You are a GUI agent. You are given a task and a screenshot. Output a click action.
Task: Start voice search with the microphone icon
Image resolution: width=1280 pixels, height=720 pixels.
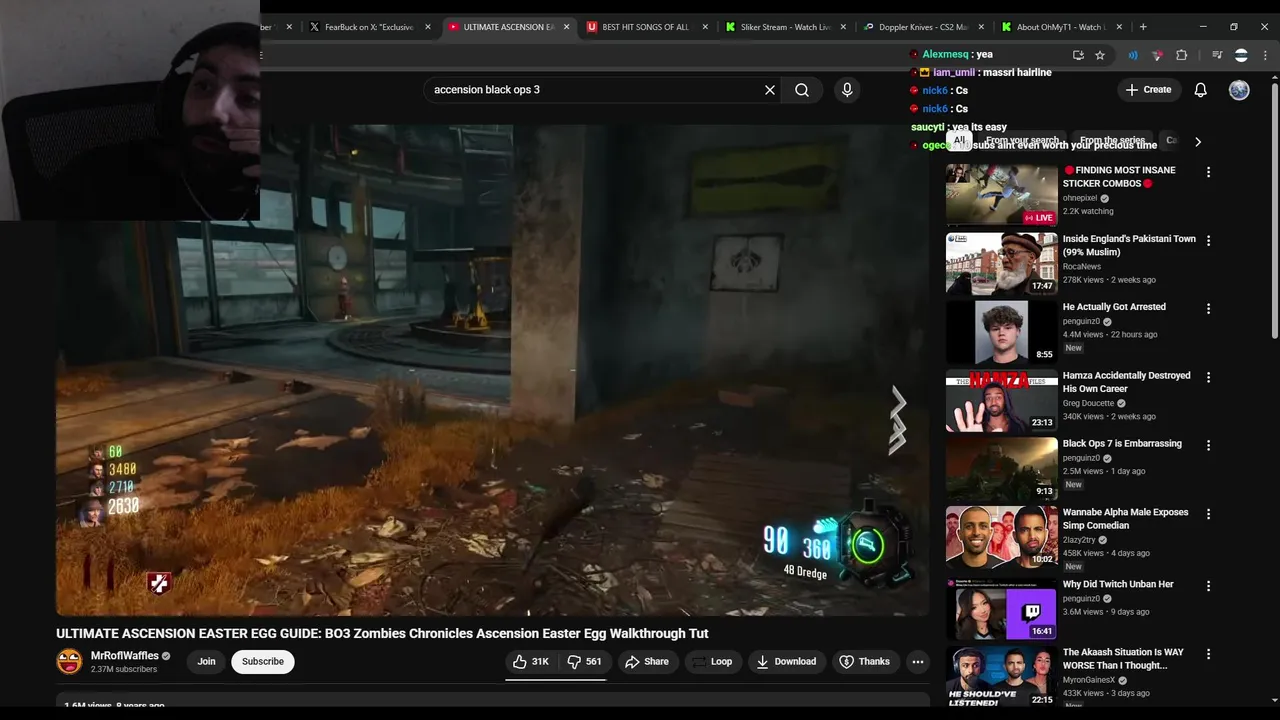coord(847,90)
